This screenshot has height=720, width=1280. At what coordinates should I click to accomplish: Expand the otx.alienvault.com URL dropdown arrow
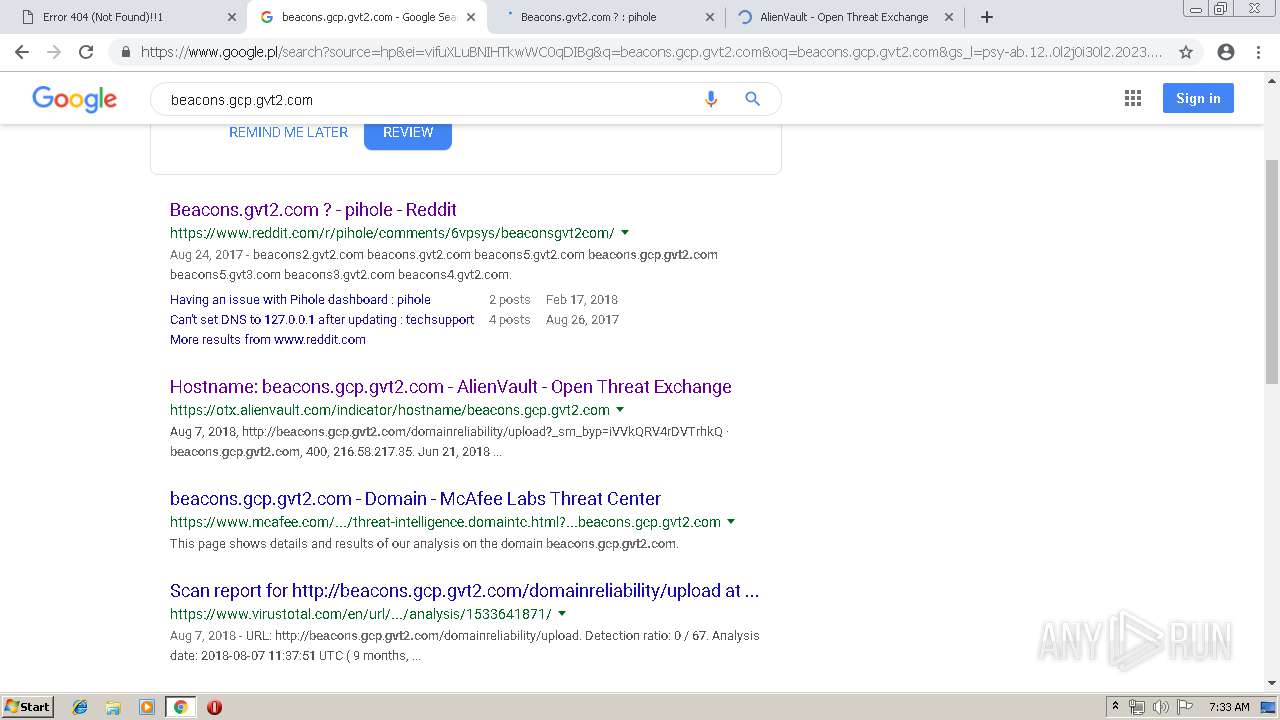point(620,409)
